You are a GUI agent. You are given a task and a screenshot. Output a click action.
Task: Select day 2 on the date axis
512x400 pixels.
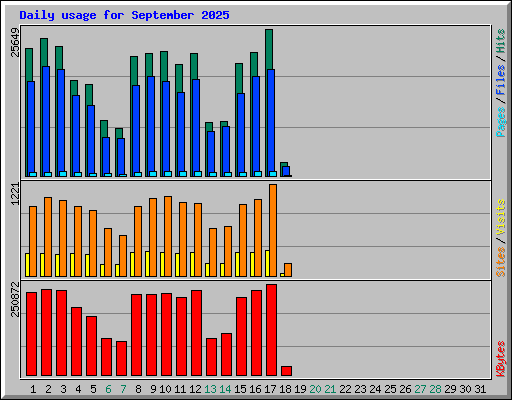click(48, 389)
